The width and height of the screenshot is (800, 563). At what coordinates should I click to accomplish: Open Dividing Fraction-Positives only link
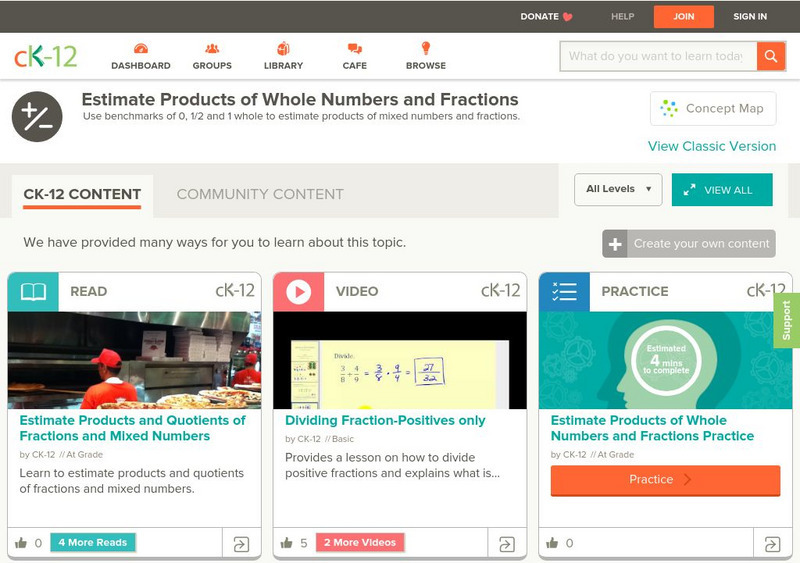pos(385,421)
